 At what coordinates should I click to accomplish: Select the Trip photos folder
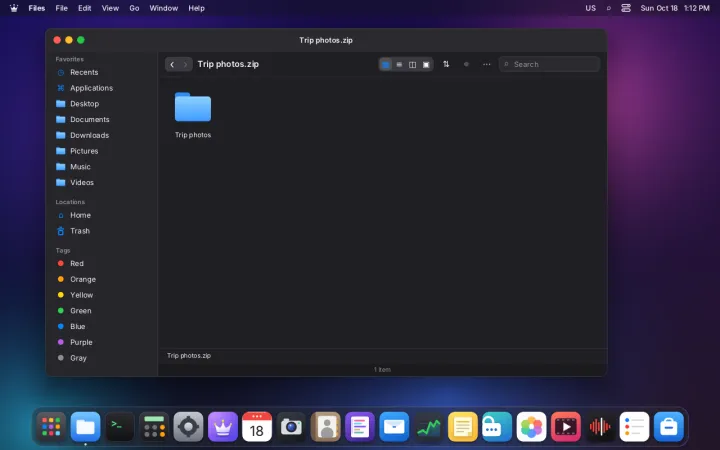(x=193, y=115)
